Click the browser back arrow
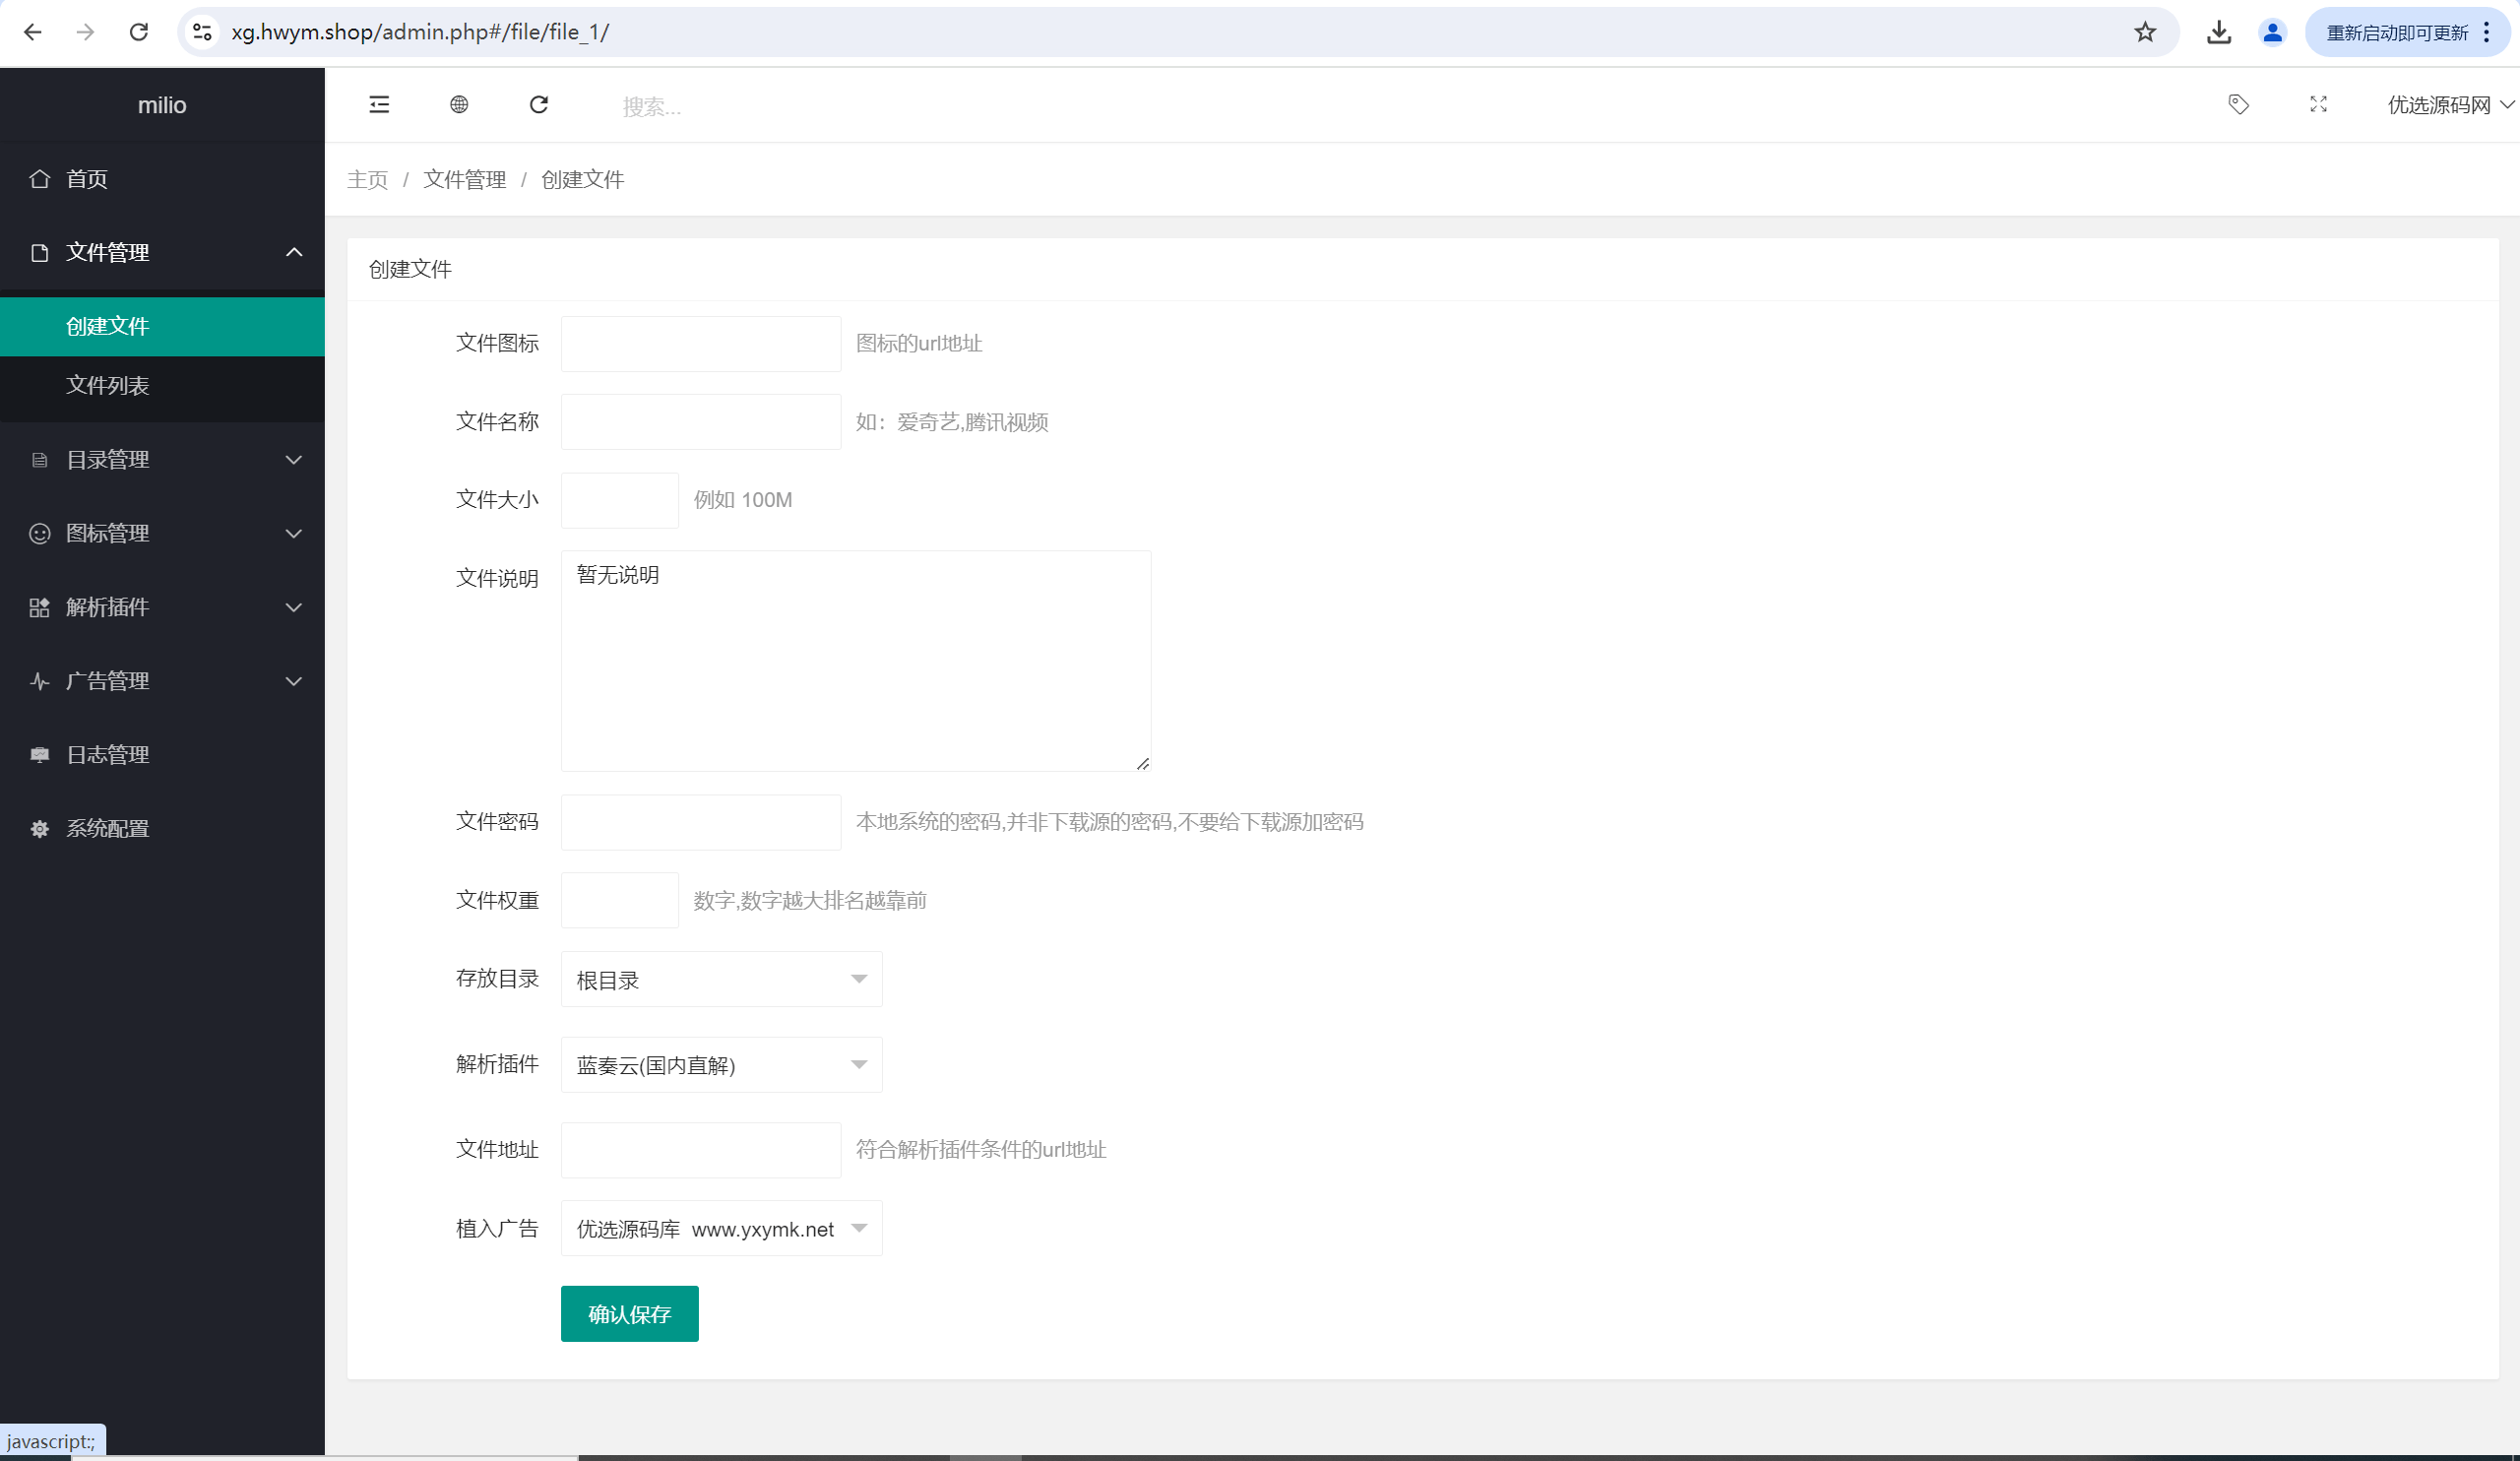Screen dimensions: 2520x1461 (32, 32)
